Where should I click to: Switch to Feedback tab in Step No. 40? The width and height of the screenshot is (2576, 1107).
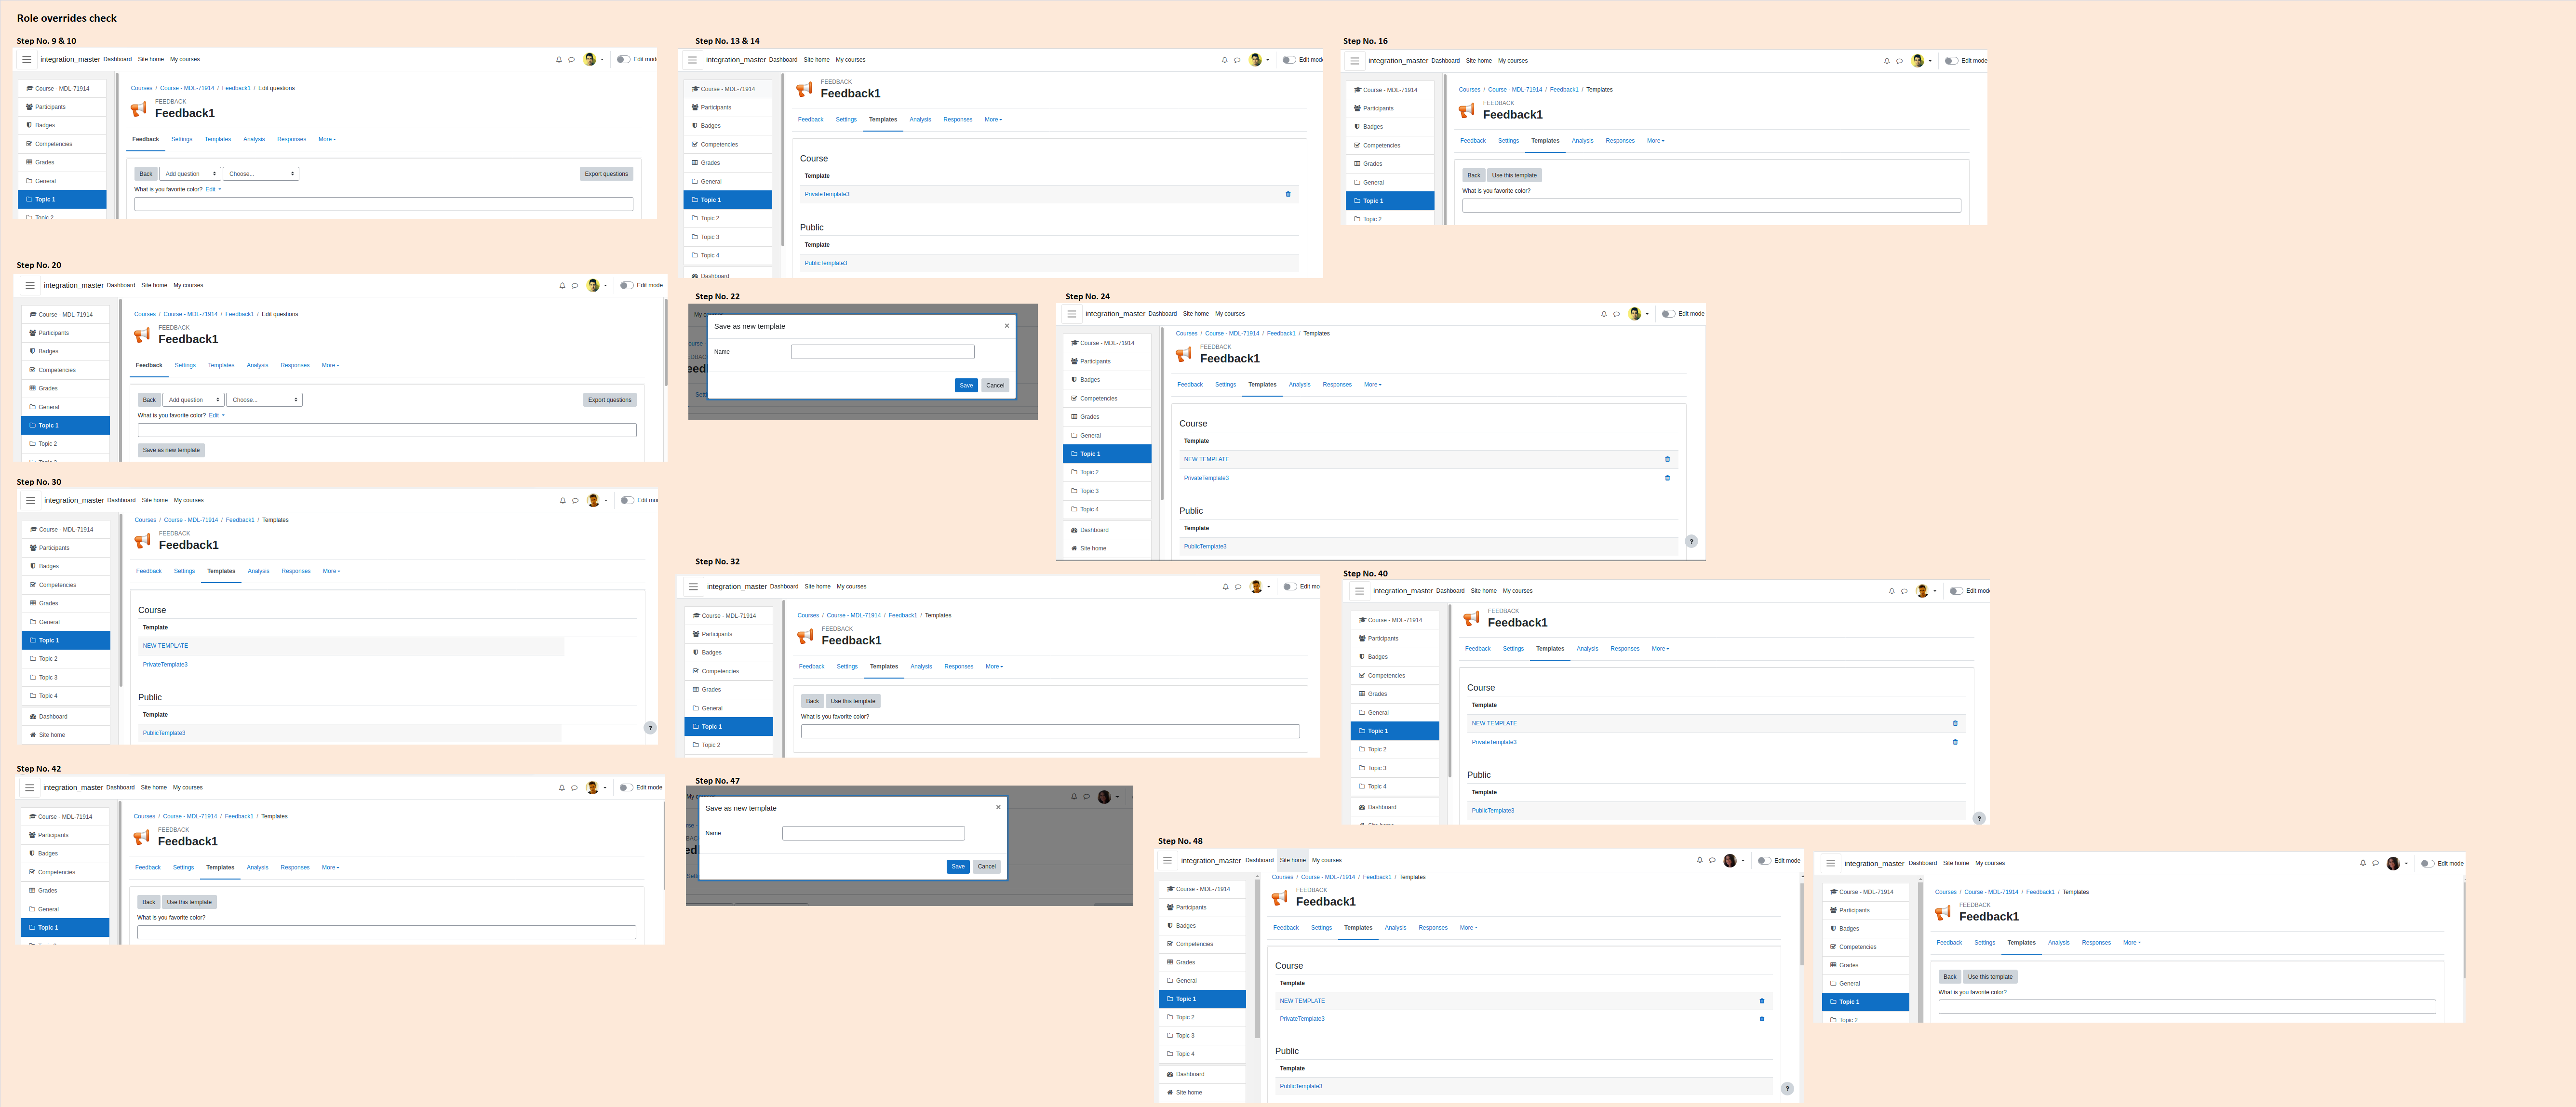click(x=1478, y=649)
